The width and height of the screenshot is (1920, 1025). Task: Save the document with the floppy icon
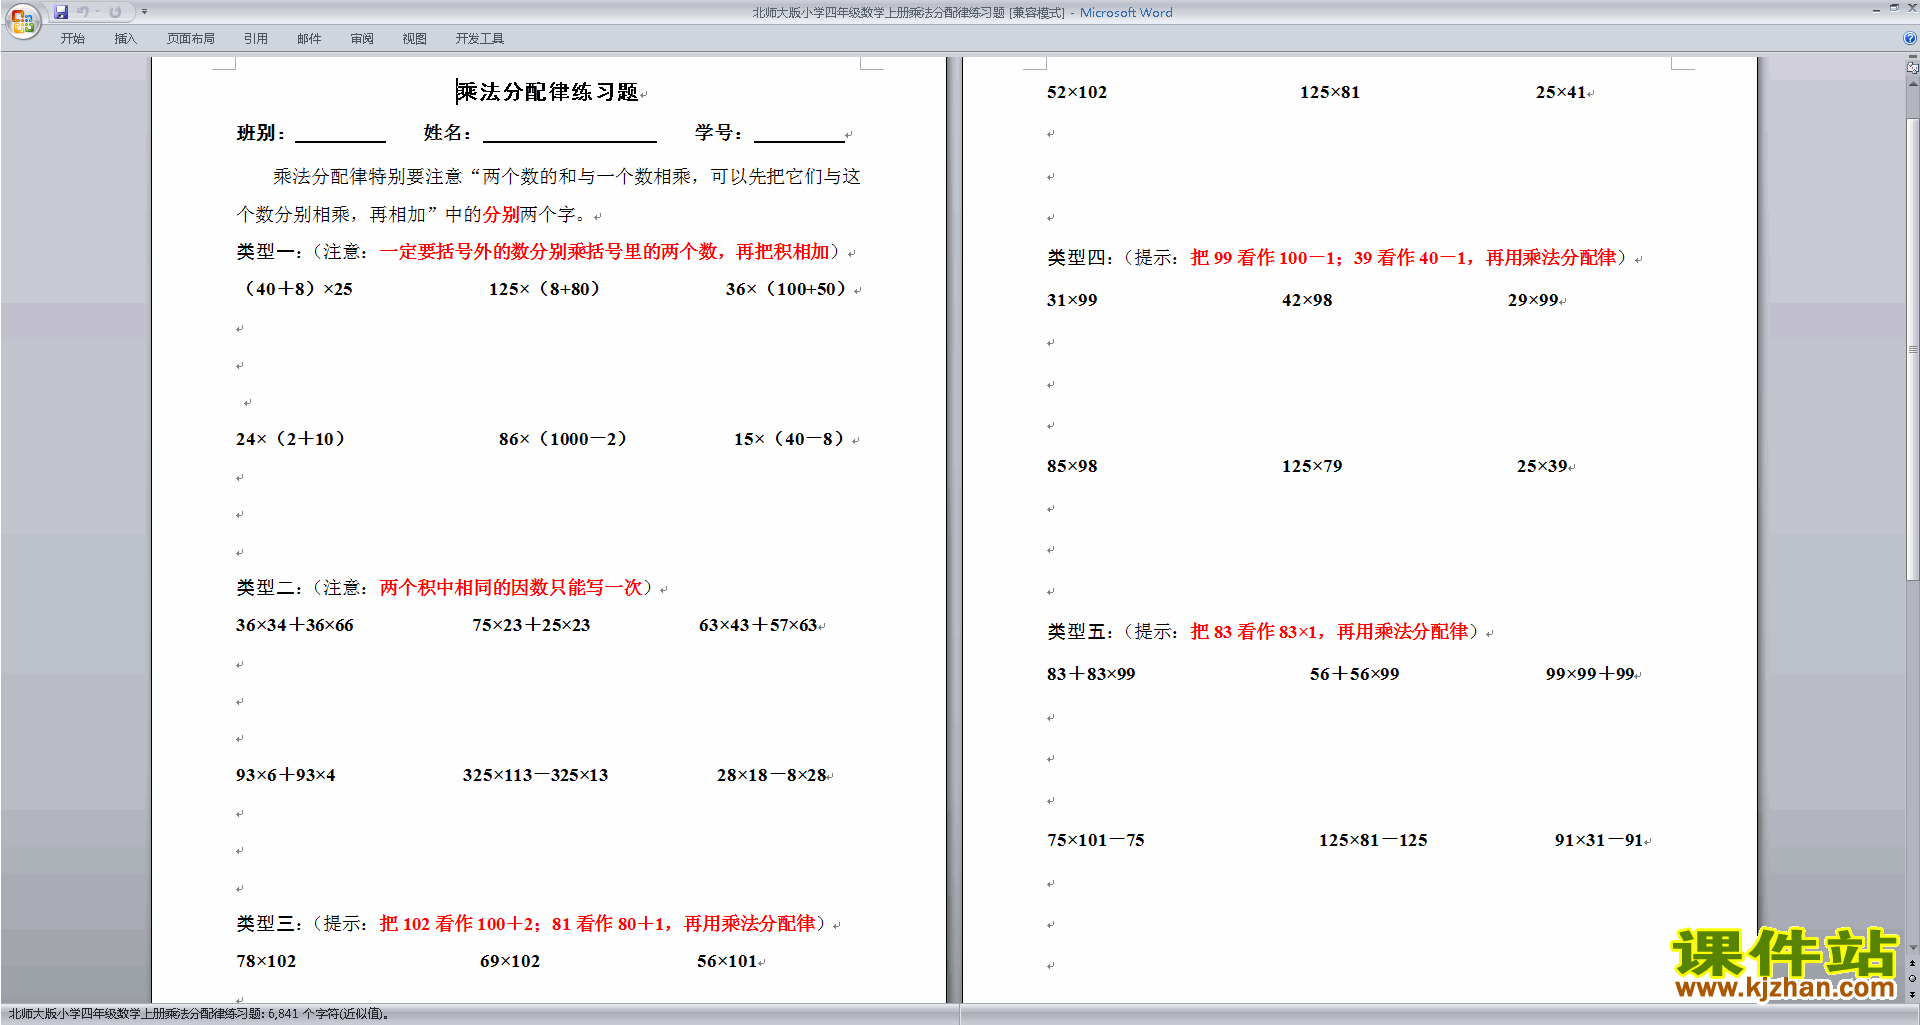pos(61,12)
